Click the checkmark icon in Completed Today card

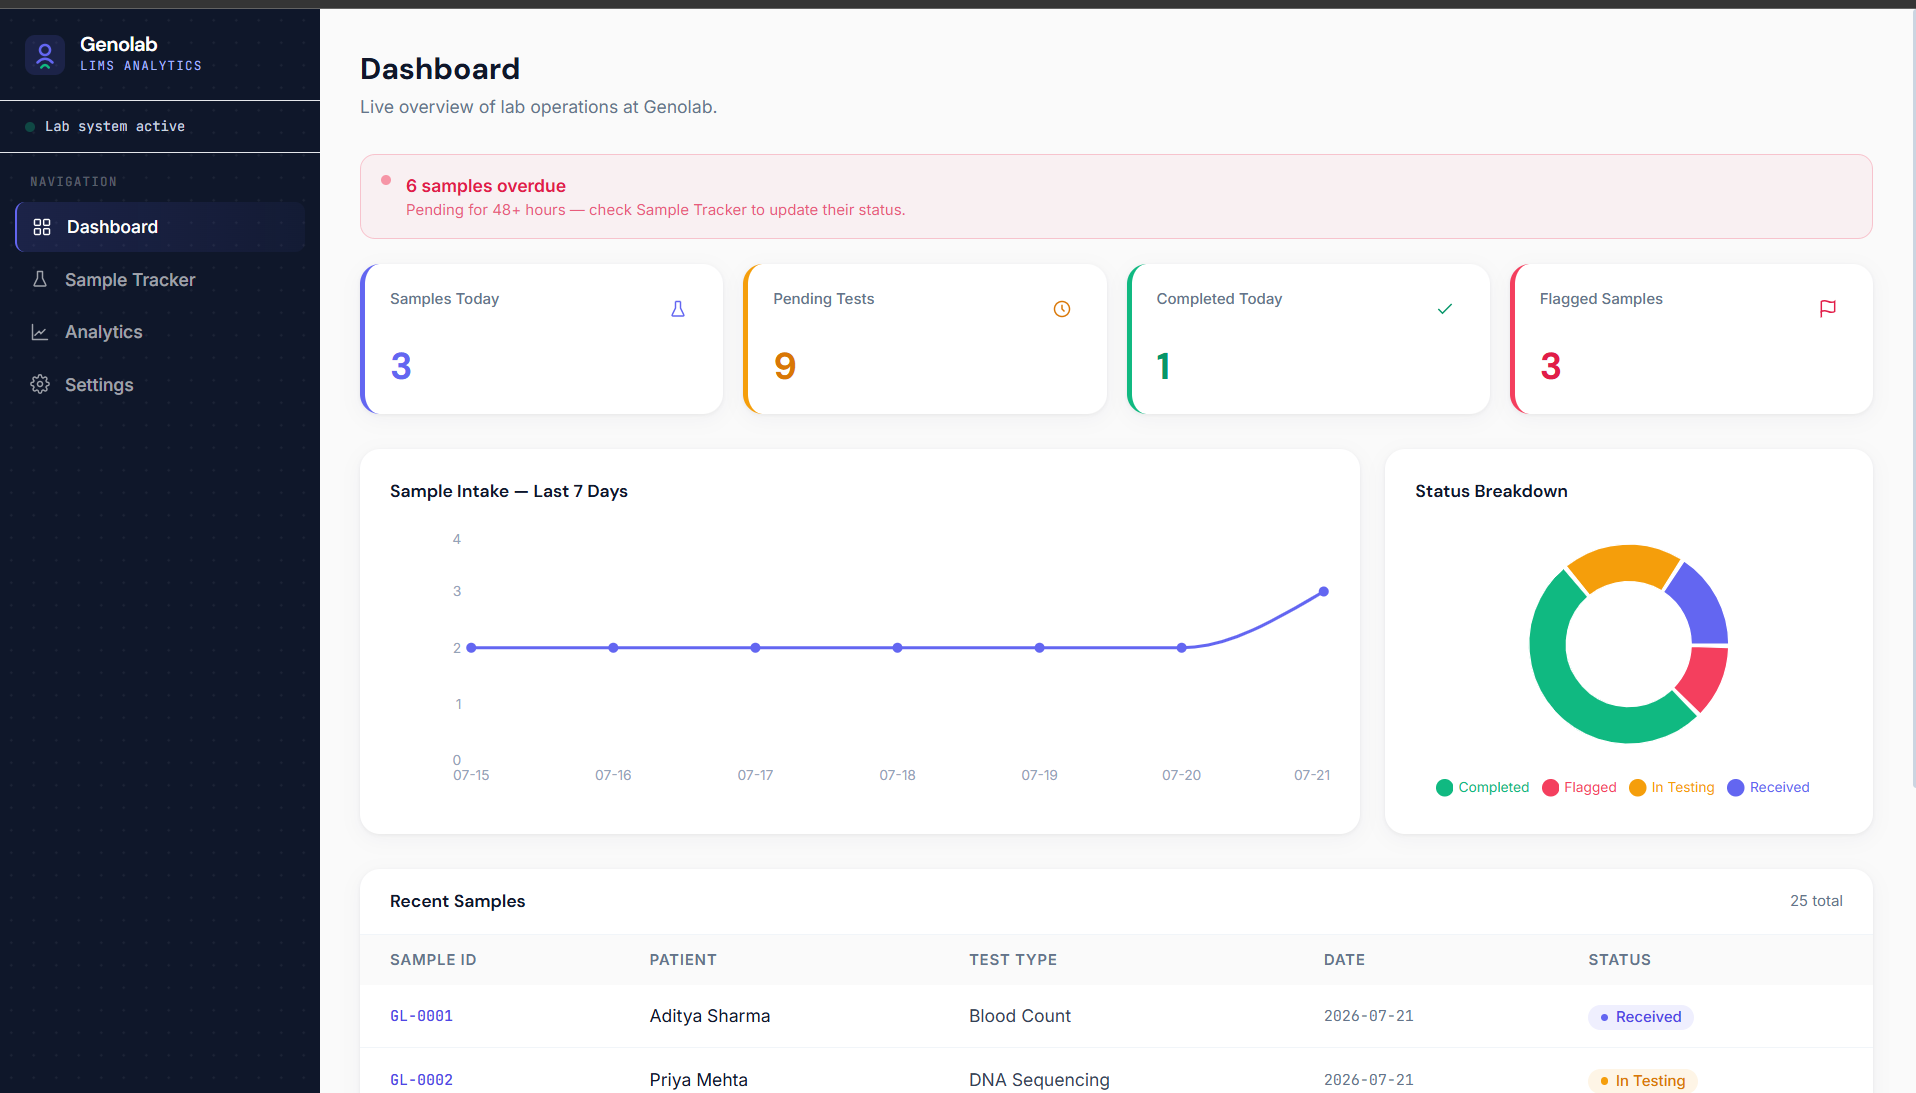pyautogui.click(x=1445, y=309)
